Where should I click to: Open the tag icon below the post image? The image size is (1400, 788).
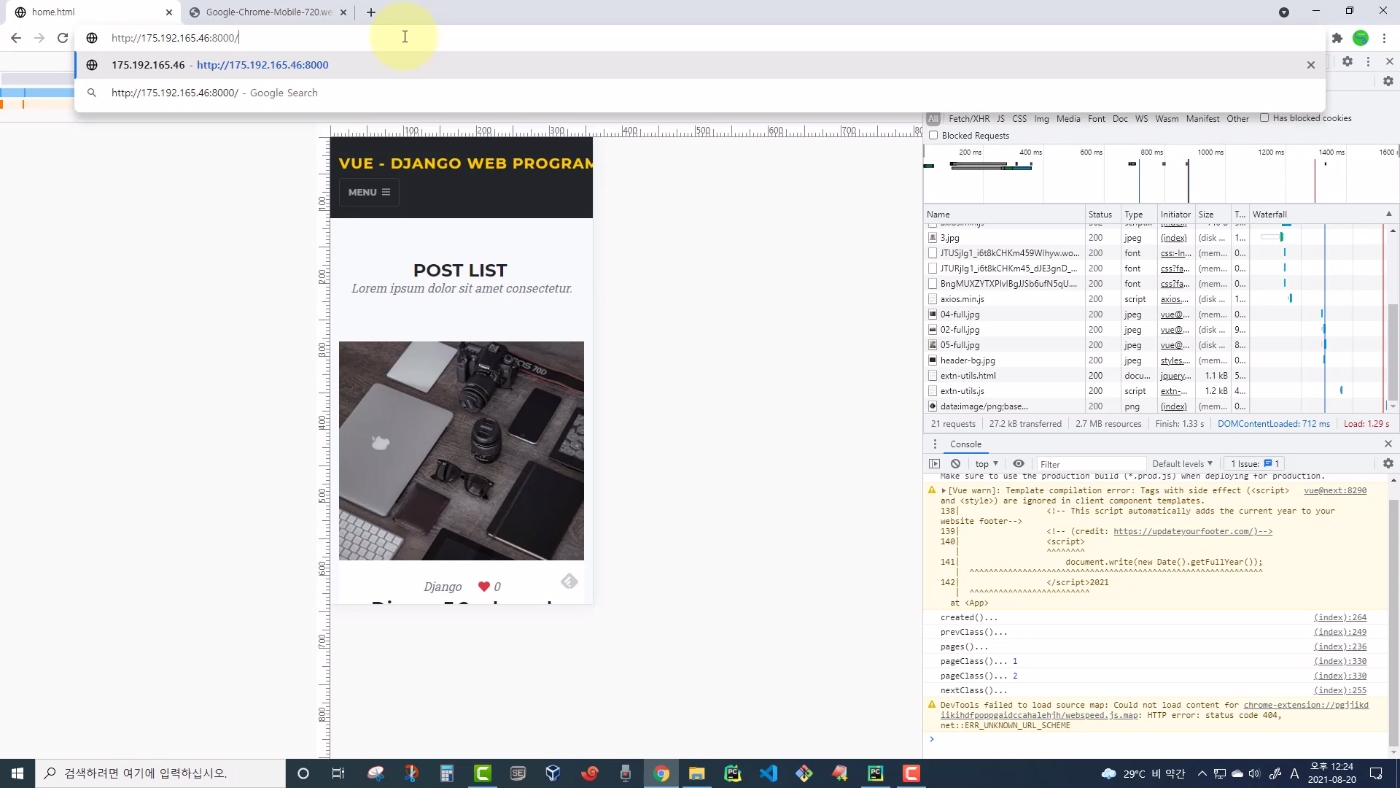[x=569, y=582]
